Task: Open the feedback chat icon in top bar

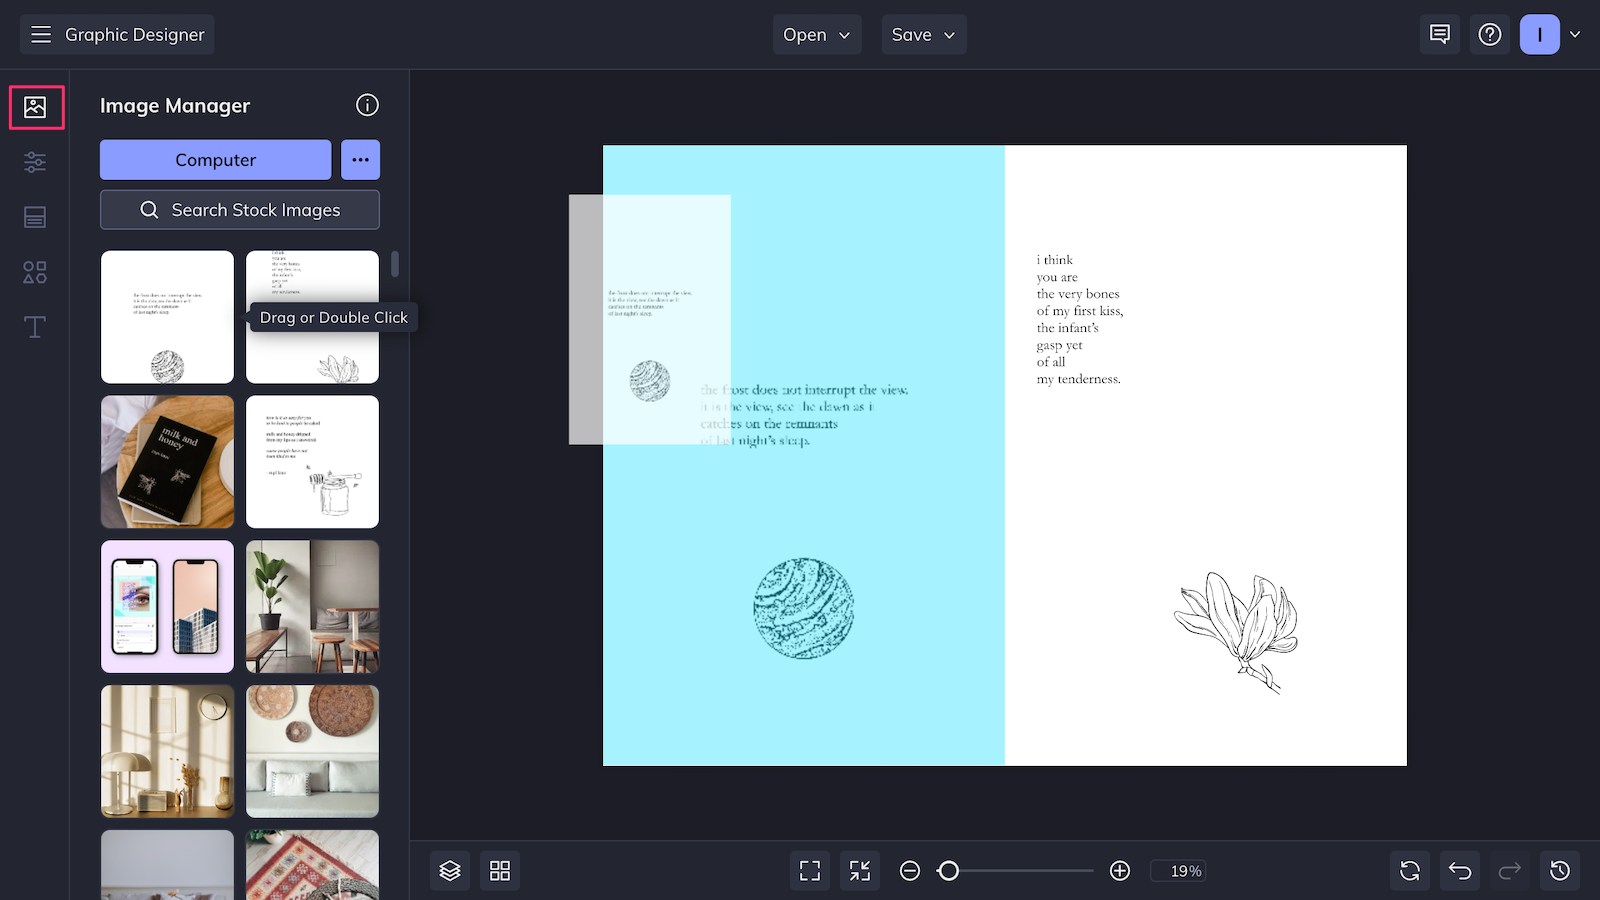Action: click(x=1439, y=33)
